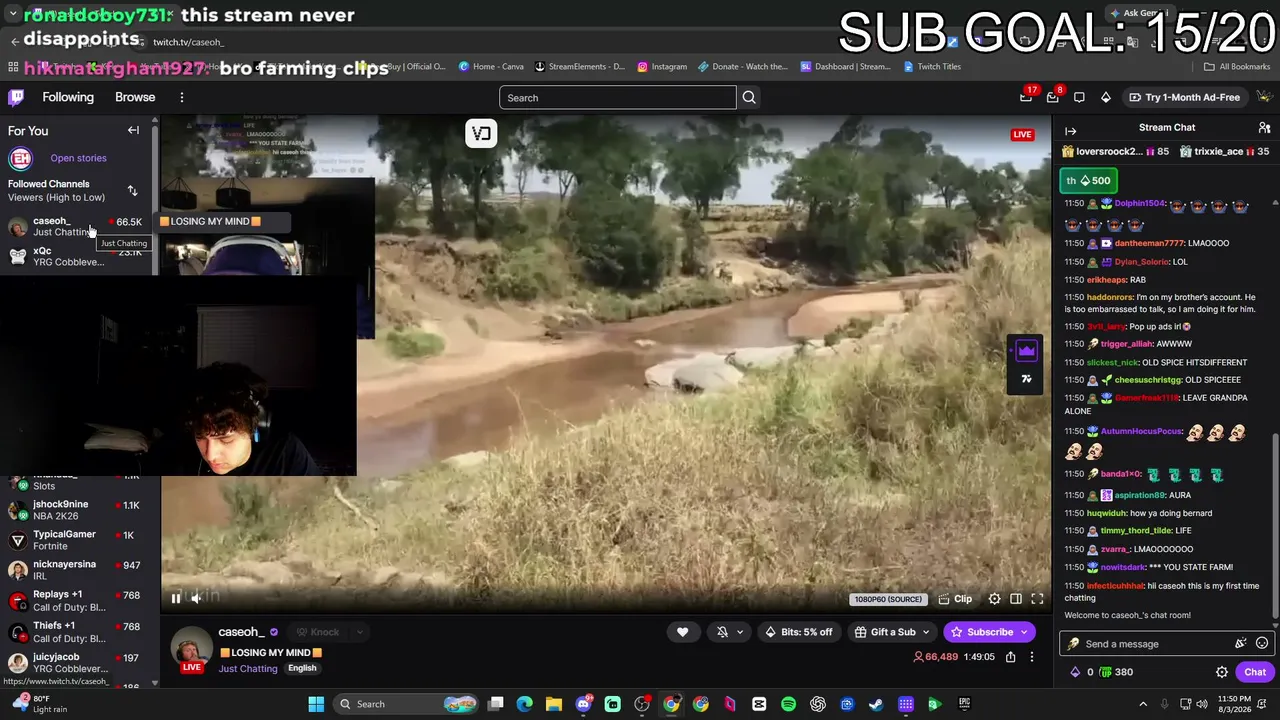Open the Following tab
The width and height of the screenshot is (1280, 720).
(x=68, y=97)
